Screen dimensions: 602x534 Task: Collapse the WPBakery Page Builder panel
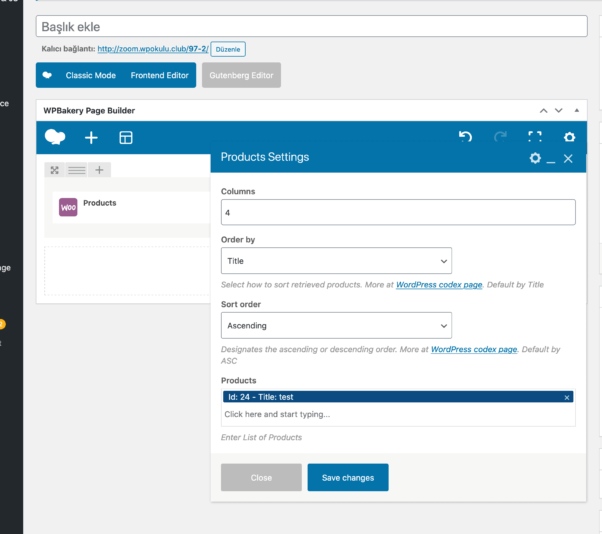(x=577, y=111)
